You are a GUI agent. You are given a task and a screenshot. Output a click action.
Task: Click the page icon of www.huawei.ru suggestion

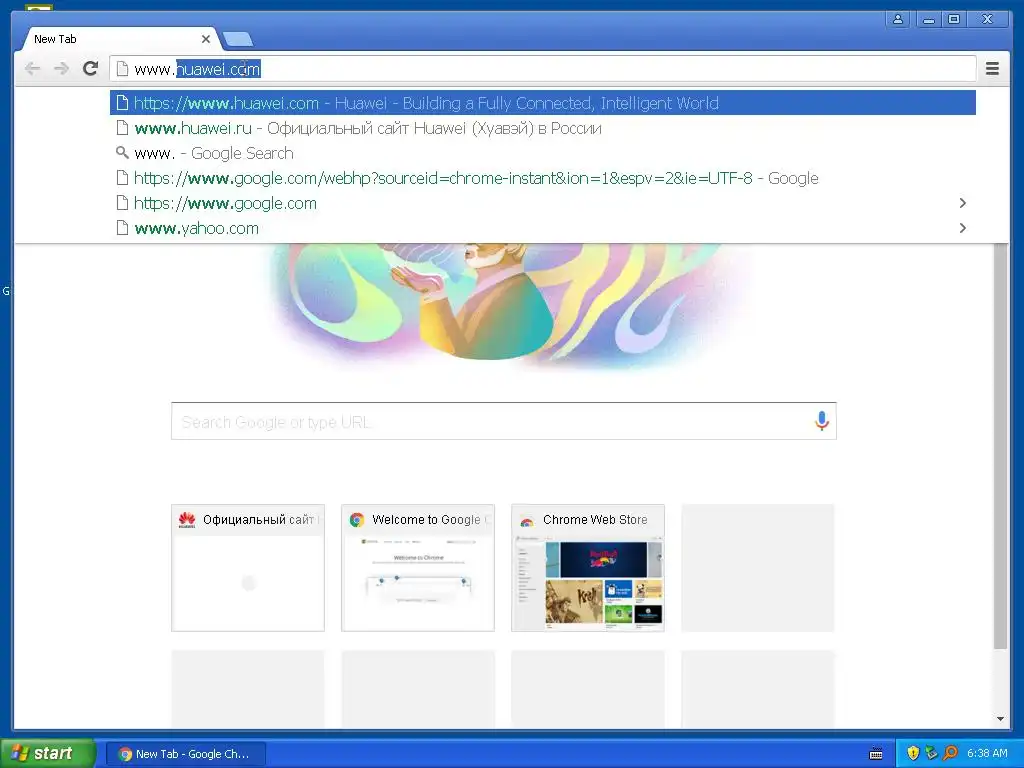coord(121,128)
